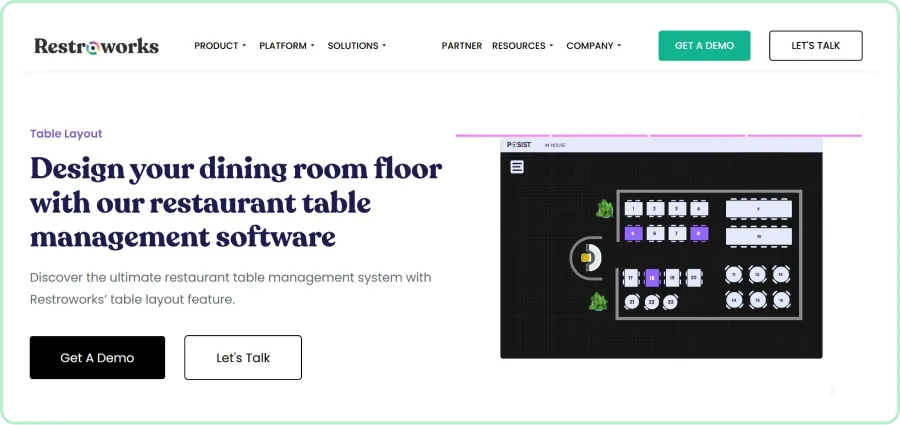The width and height of the screenshot is (900, 425).
Task: Select round table 16
Action: (x=781, y=300)
